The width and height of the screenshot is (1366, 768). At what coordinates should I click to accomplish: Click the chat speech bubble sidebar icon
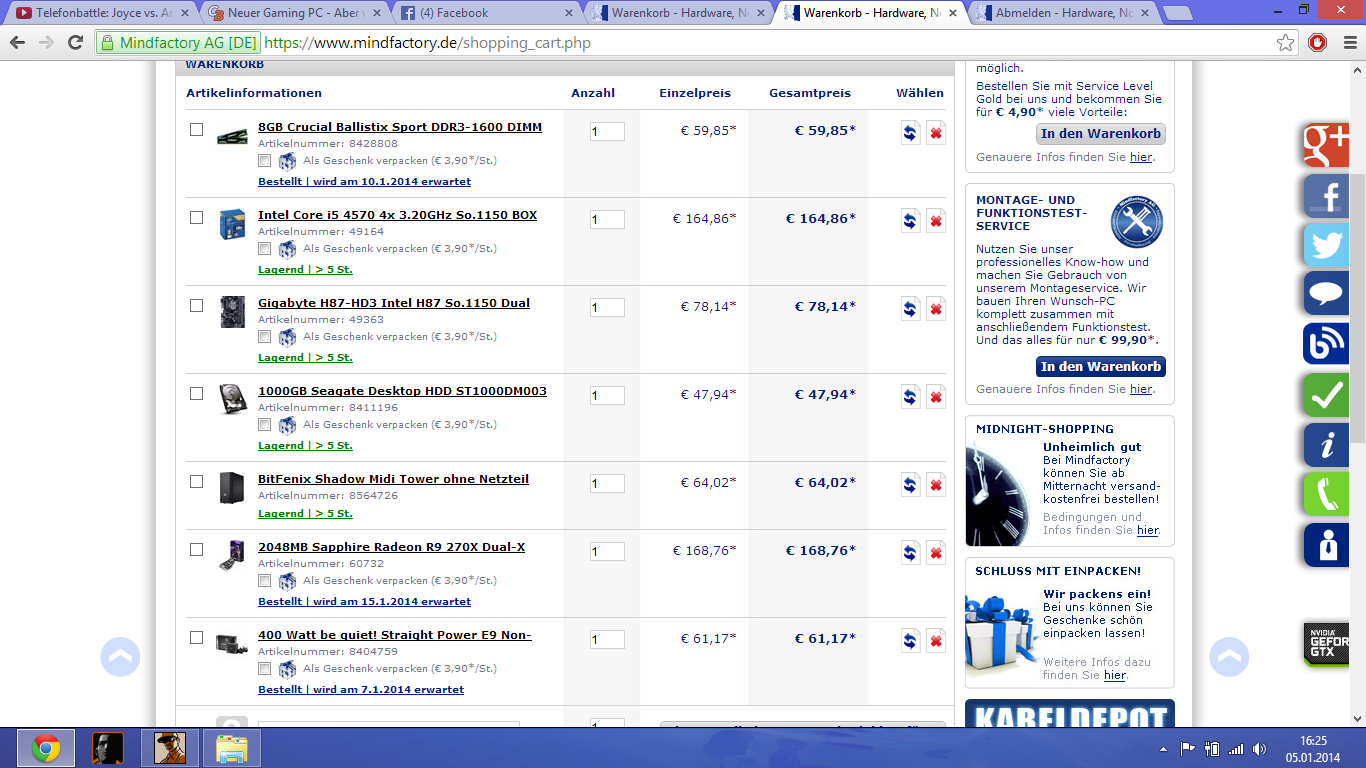pos(1326,294)
